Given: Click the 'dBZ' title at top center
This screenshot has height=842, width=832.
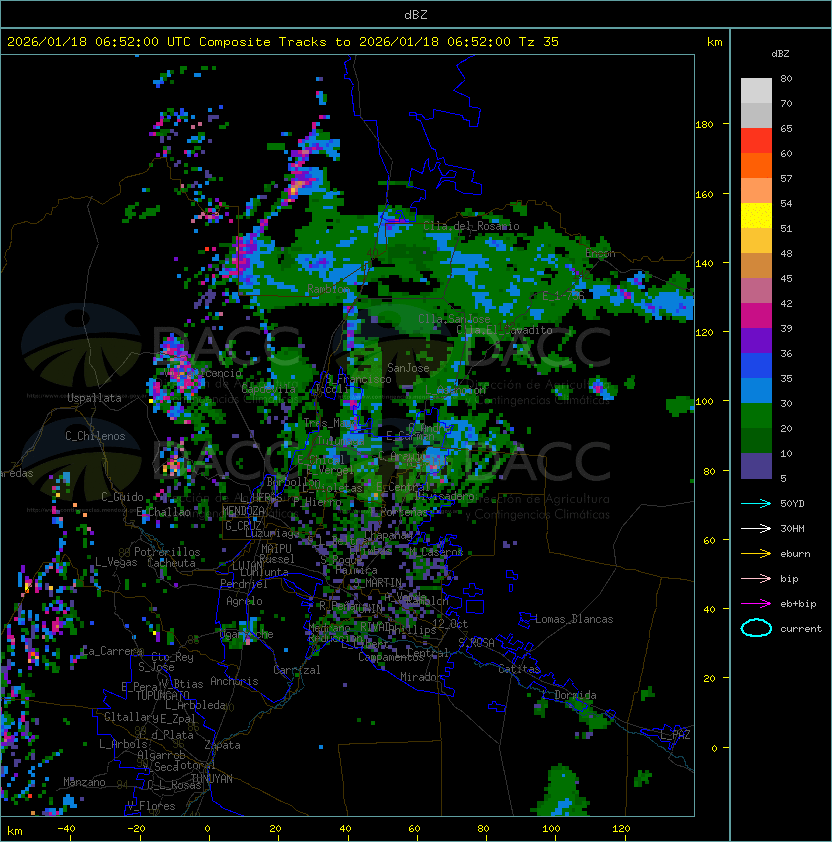Looking at the screenshot, I should point(416,14).
